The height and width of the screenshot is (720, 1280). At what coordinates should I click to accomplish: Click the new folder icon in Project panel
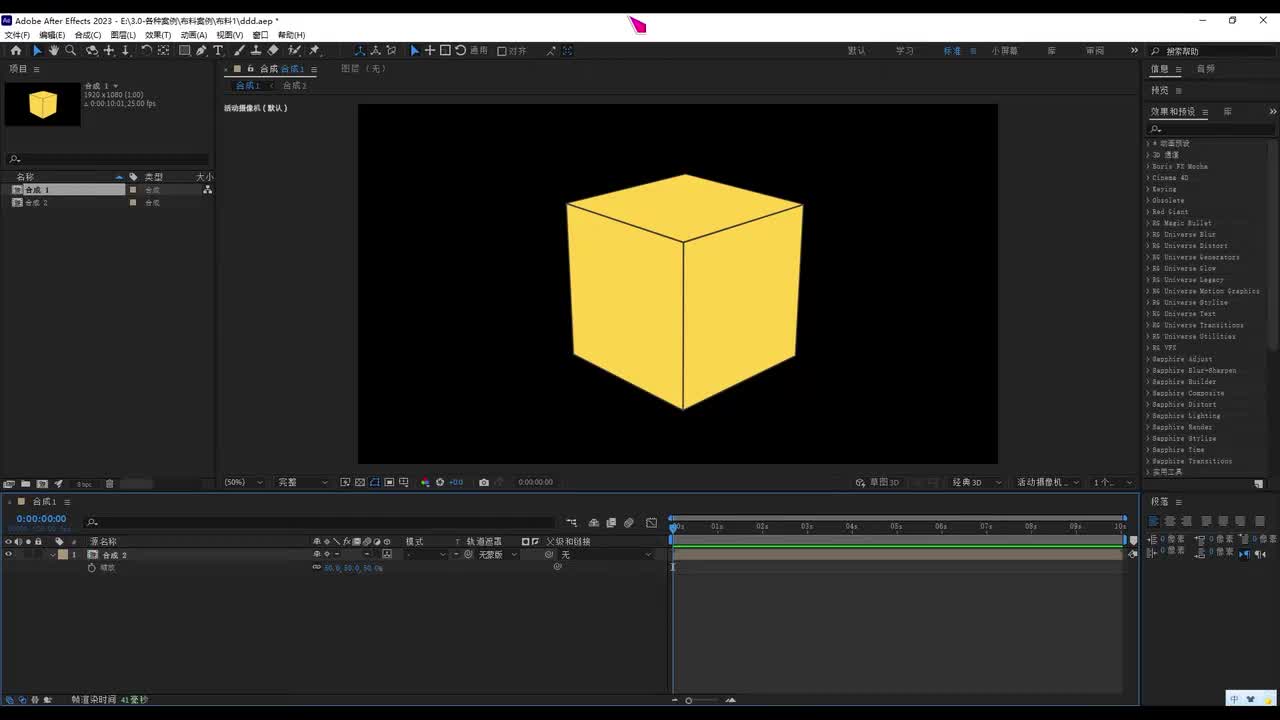coord(26,484)
